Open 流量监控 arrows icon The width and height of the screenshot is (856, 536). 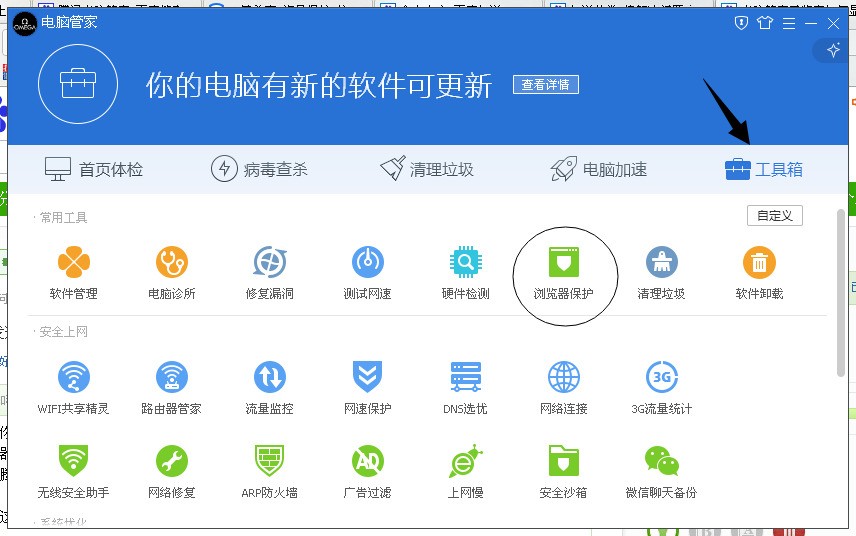coord(270,377)
